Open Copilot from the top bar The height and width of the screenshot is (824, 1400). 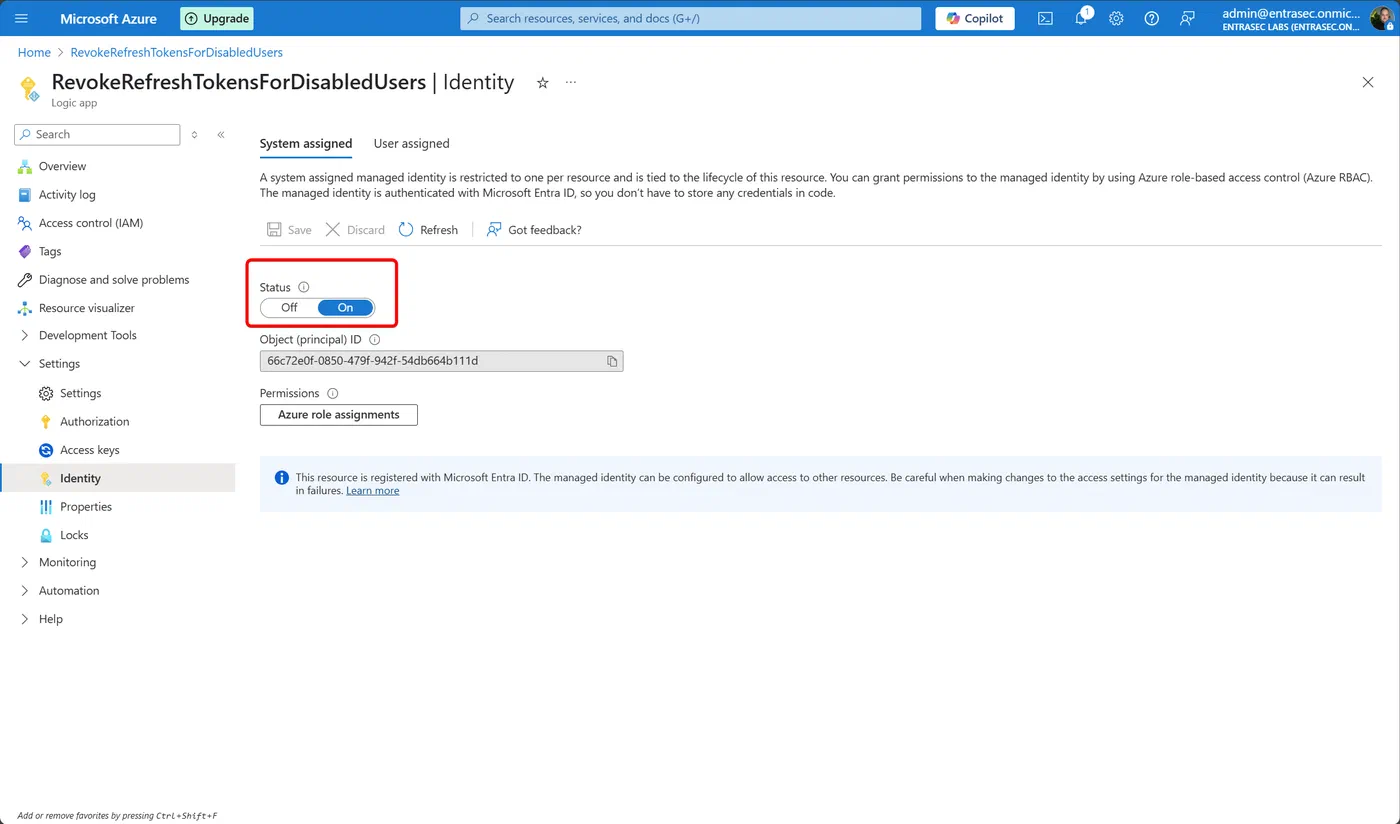[x=975, y=18]
